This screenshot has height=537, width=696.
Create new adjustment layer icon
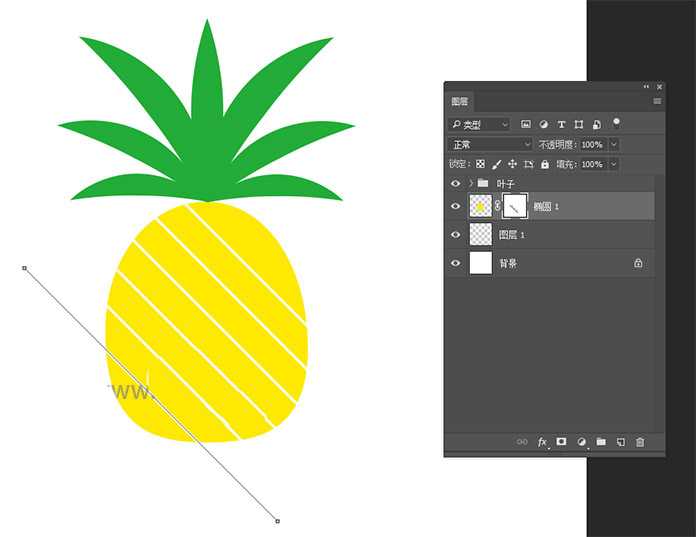click(x=581, y=442)
